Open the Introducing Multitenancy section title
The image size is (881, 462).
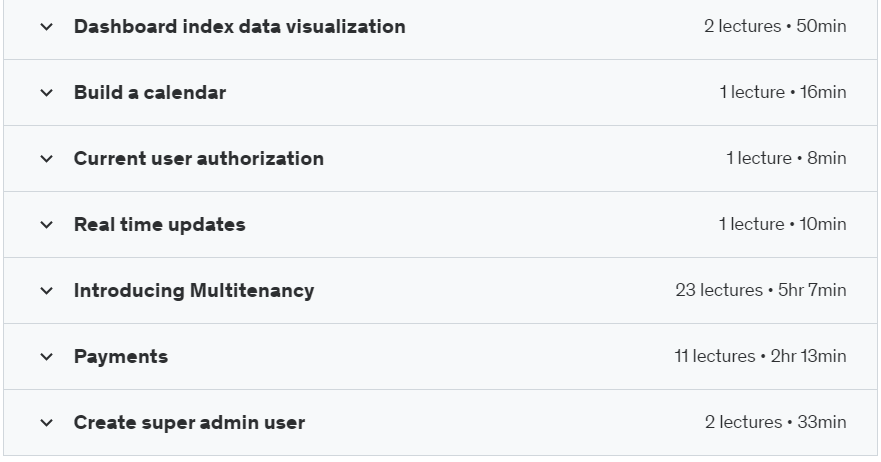tap(194, 291)
